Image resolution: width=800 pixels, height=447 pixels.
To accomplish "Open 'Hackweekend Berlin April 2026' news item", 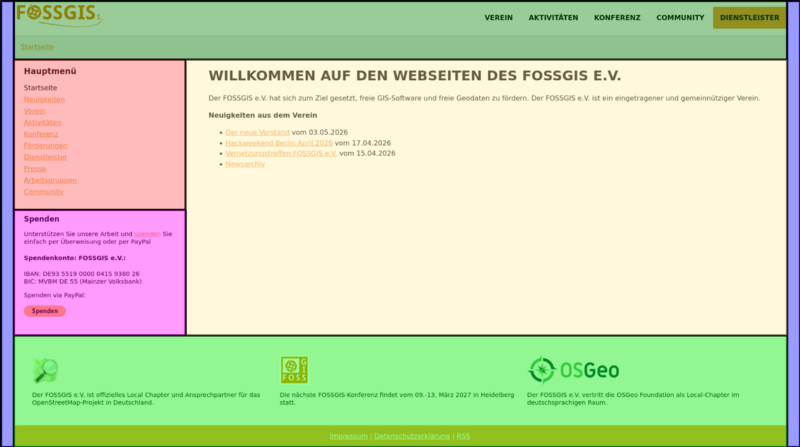I will (279, 143).
